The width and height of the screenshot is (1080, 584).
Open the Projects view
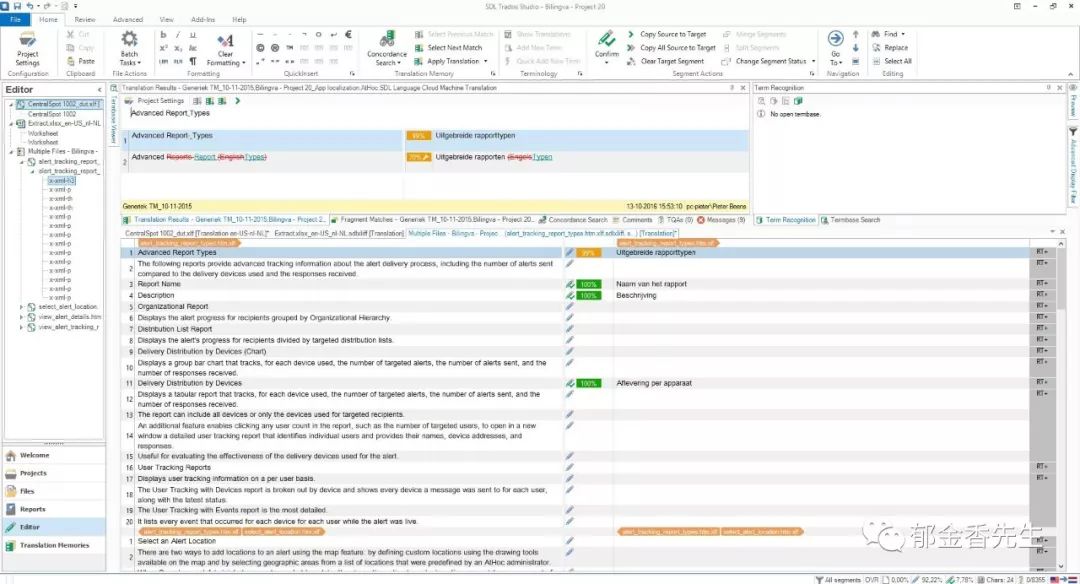[54, 473]
